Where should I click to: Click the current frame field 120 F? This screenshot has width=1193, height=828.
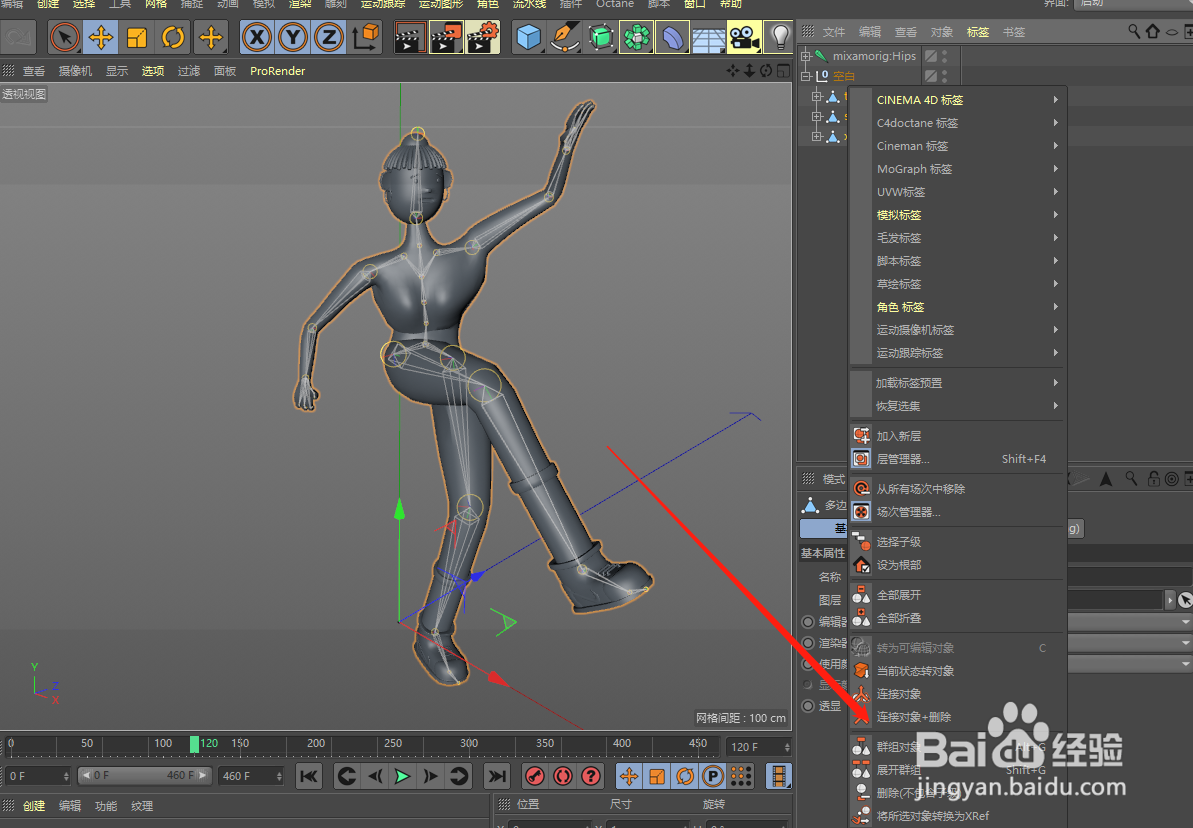click(x=758, y=747)
